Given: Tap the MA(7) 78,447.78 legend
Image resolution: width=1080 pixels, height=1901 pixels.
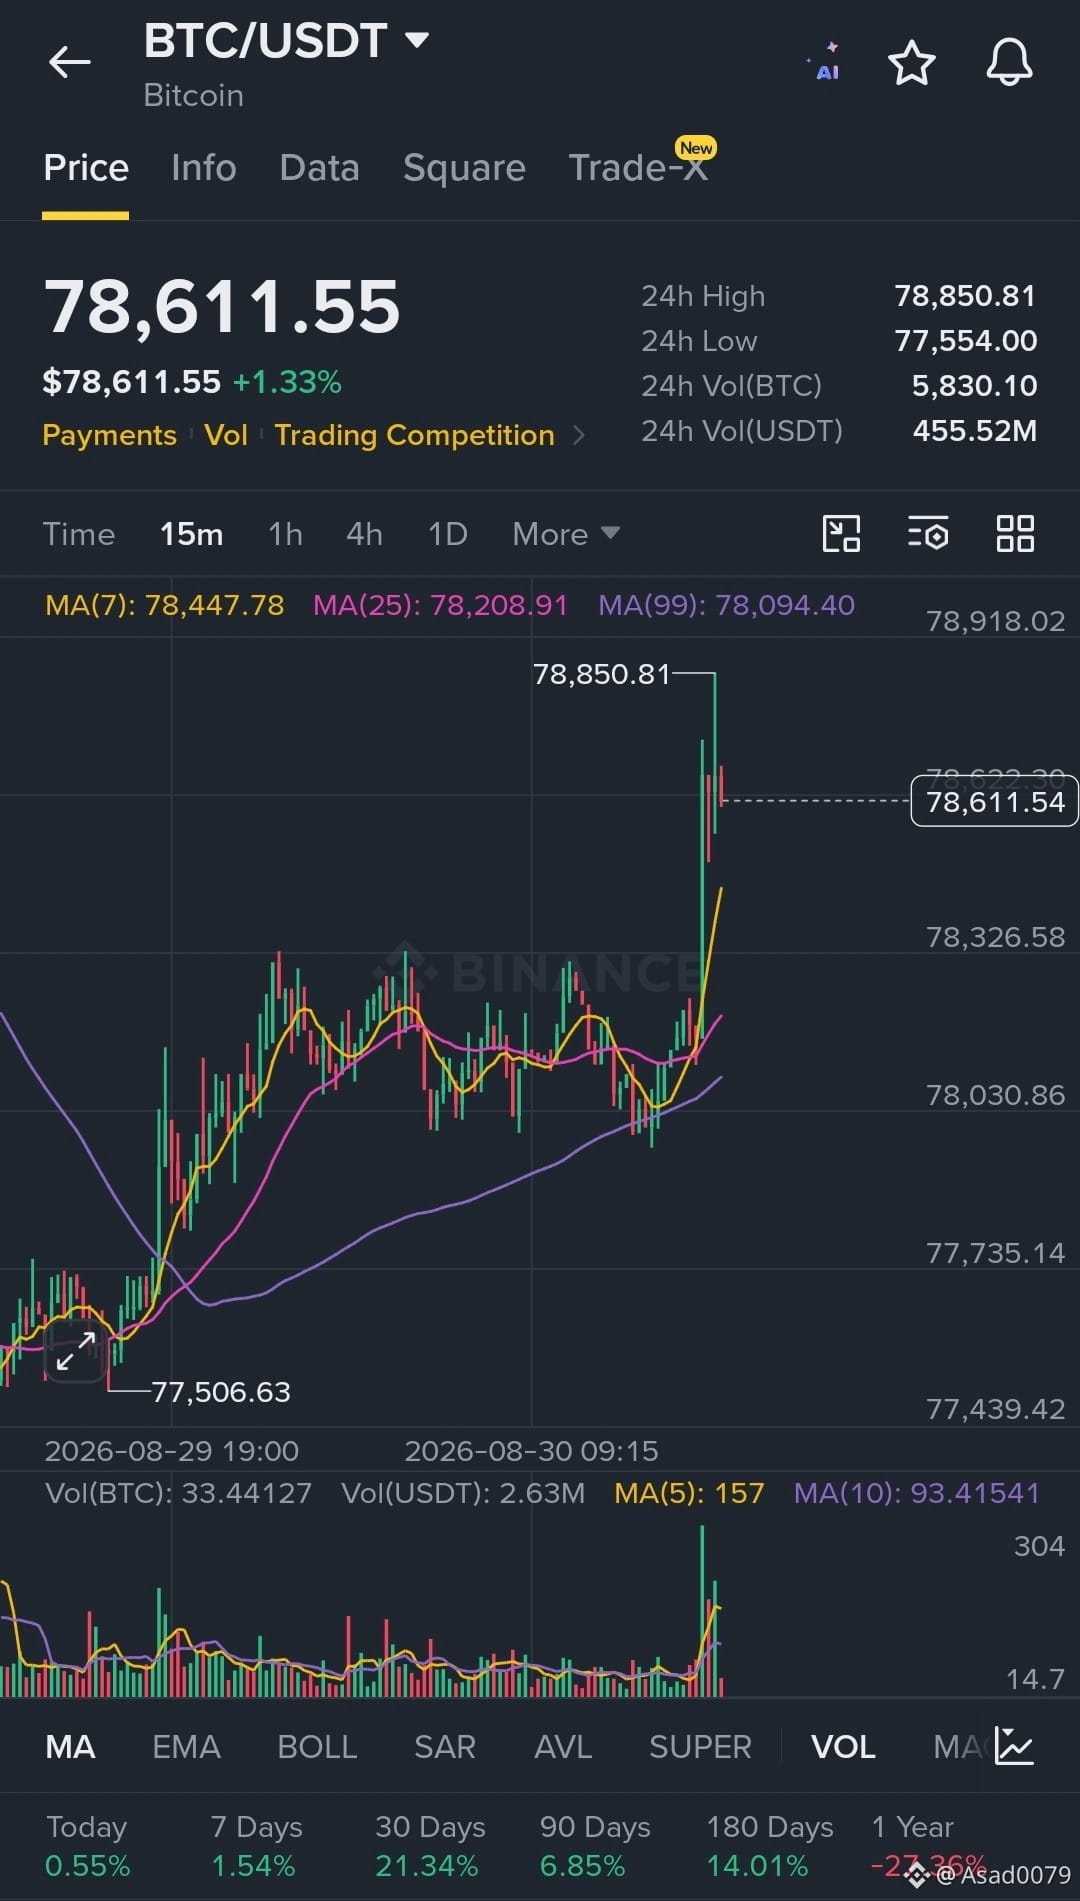Looking at the screenshot, I should [x=165, y=605].
